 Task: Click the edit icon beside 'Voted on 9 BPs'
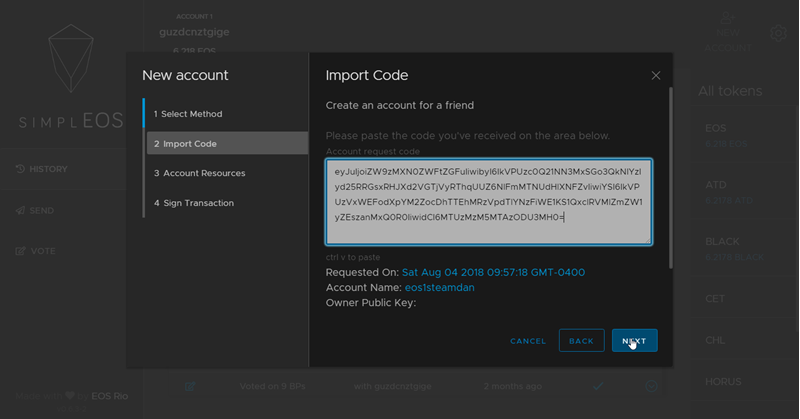[189, 386]
